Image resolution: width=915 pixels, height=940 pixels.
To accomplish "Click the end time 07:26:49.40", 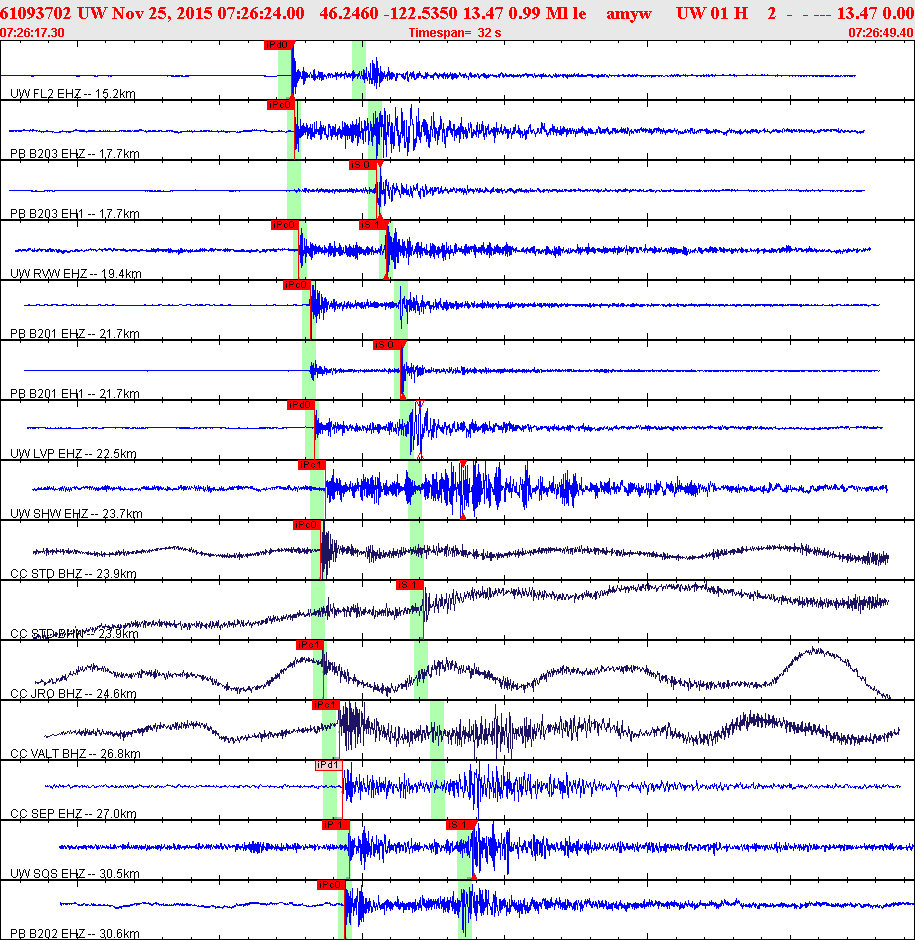I will coord(881,33).
